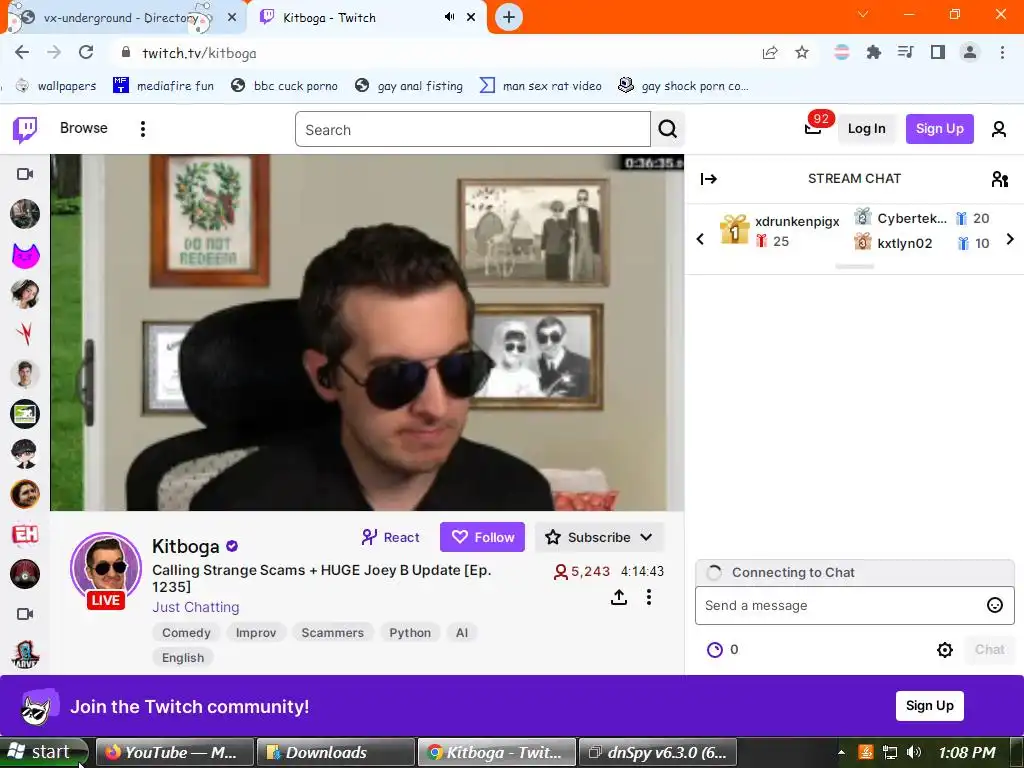Open the pink cat channel in sidebar
This screenshot has width=1024, height=768.
tap(25, 254)
